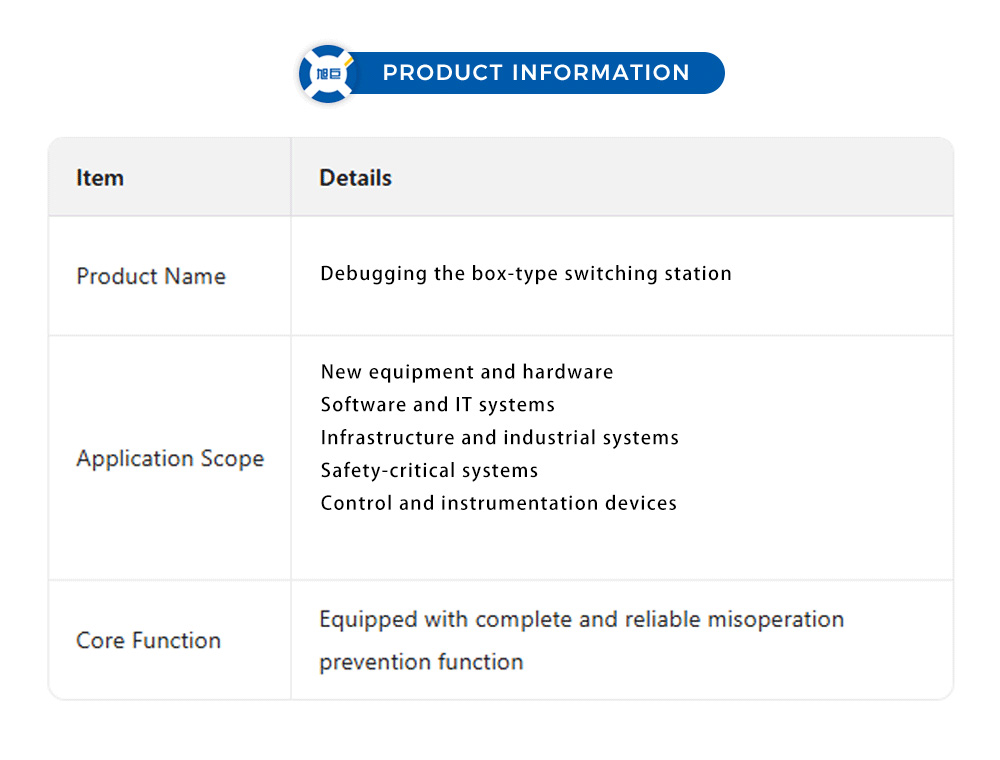1000x760 pixels.
Task: Click 'Debugging the box-type switching station' text
Action: (526, 273)
